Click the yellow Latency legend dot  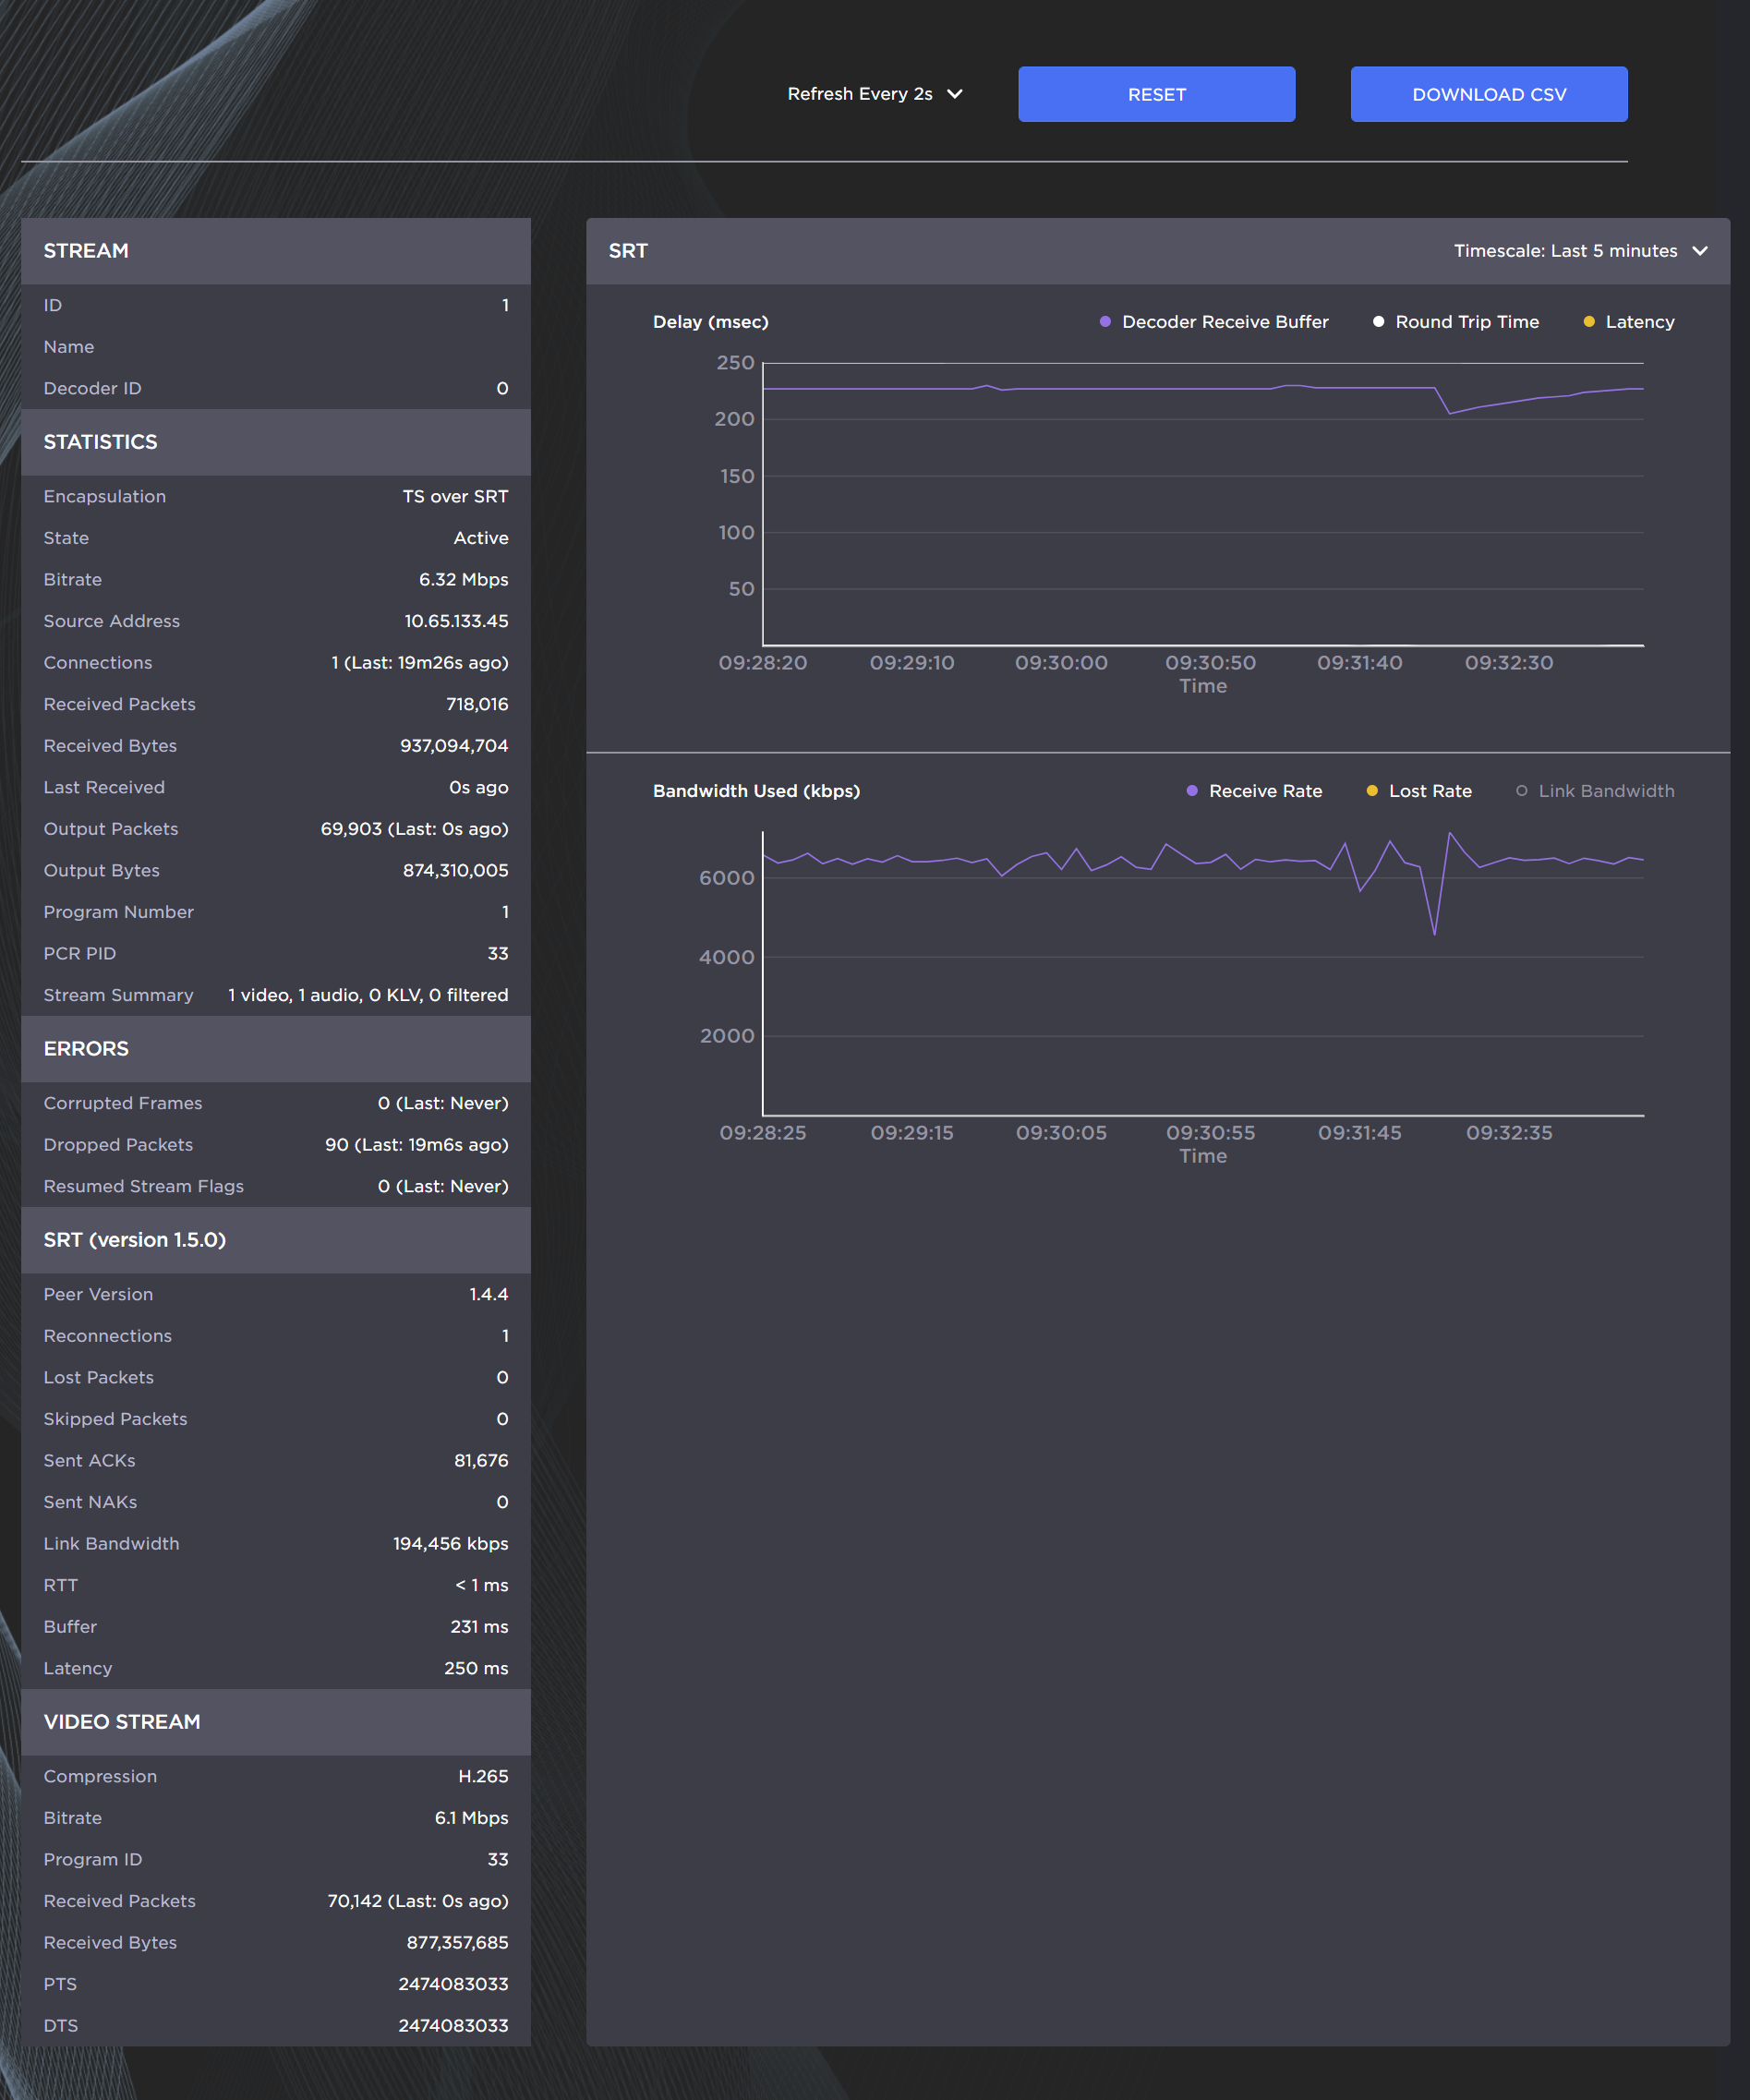point(1589,322)
